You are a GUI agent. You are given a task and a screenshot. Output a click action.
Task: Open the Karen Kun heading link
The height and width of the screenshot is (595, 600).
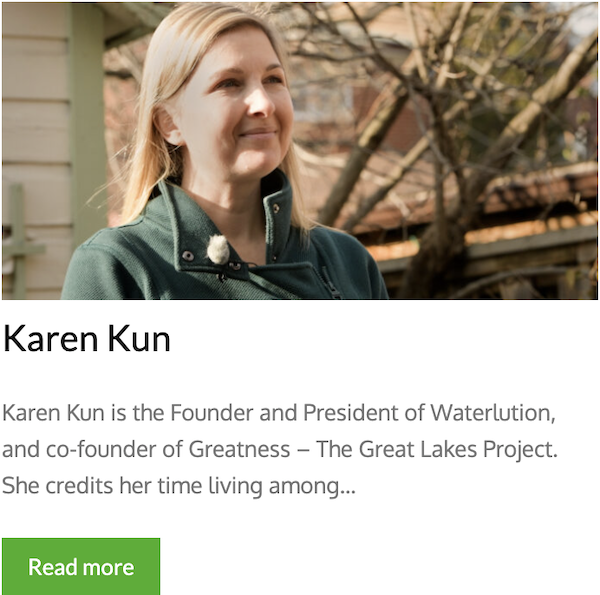pyautogui.click(x=86, y=338)
